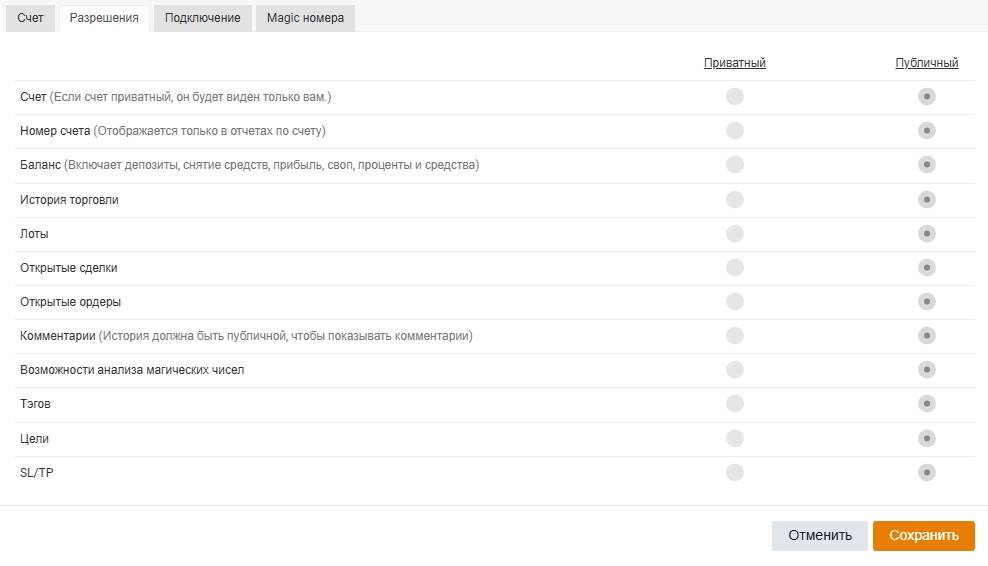Click the Приватный column header link
Screen dimensions: 988x566
[734, 63]
